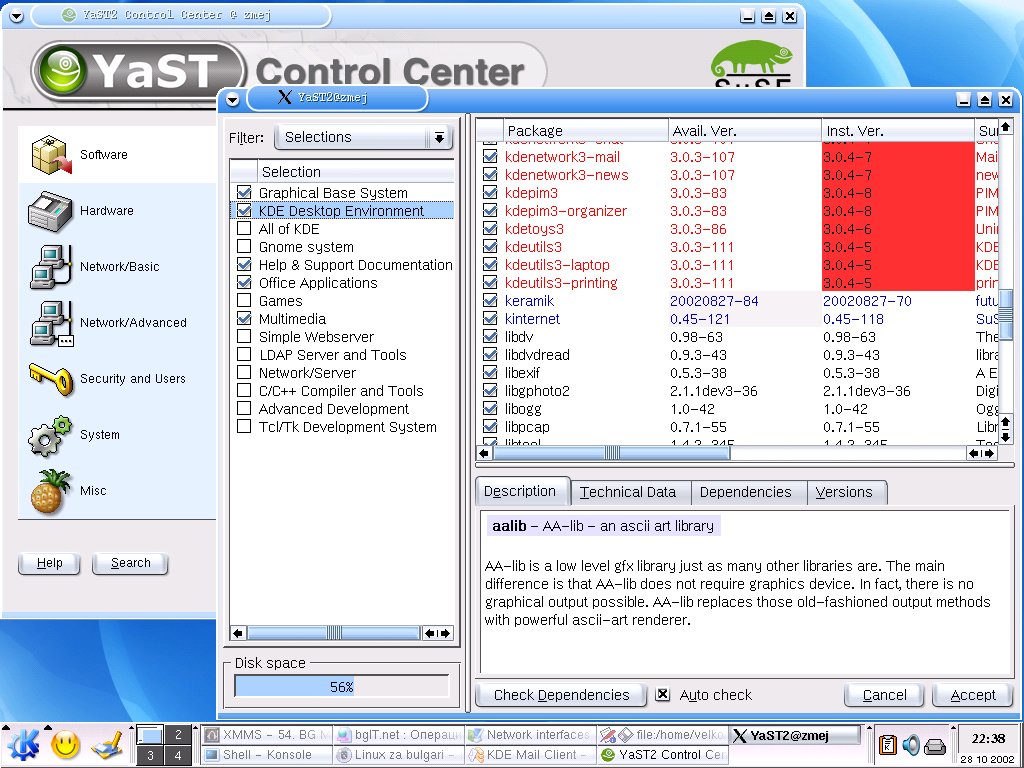Uncheck the Multimedia selection
Screen dimensions: 1024x768
tap(244, 319)
